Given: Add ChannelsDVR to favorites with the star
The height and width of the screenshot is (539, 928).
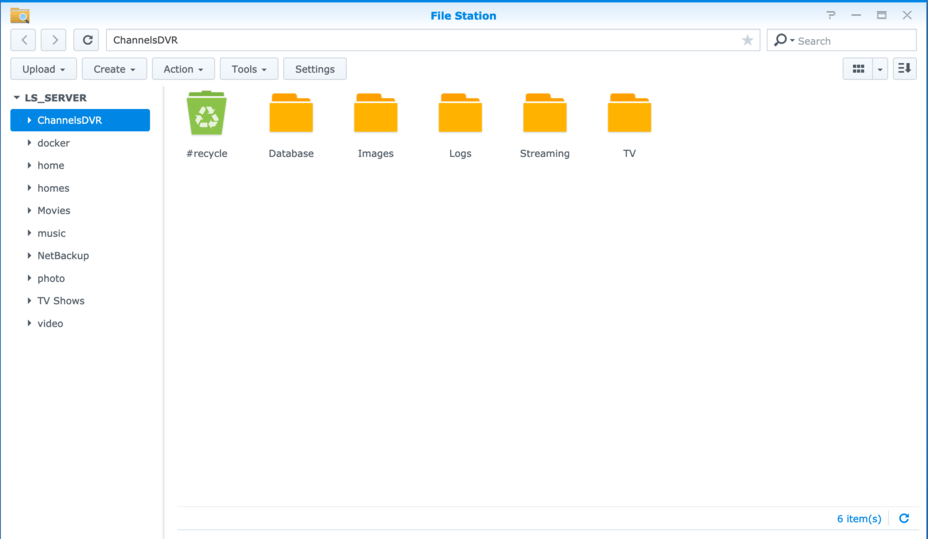Looking at the screenshot, I should (747, 40).
